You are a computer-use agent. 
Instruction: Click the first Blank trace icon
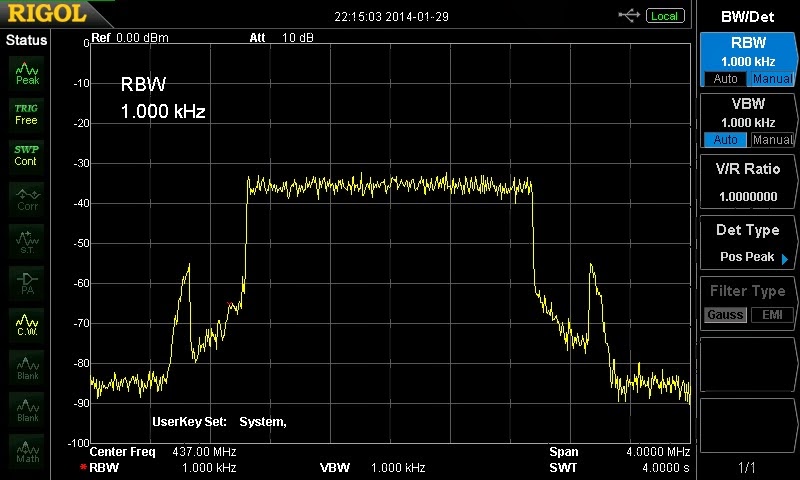[27, 368]
